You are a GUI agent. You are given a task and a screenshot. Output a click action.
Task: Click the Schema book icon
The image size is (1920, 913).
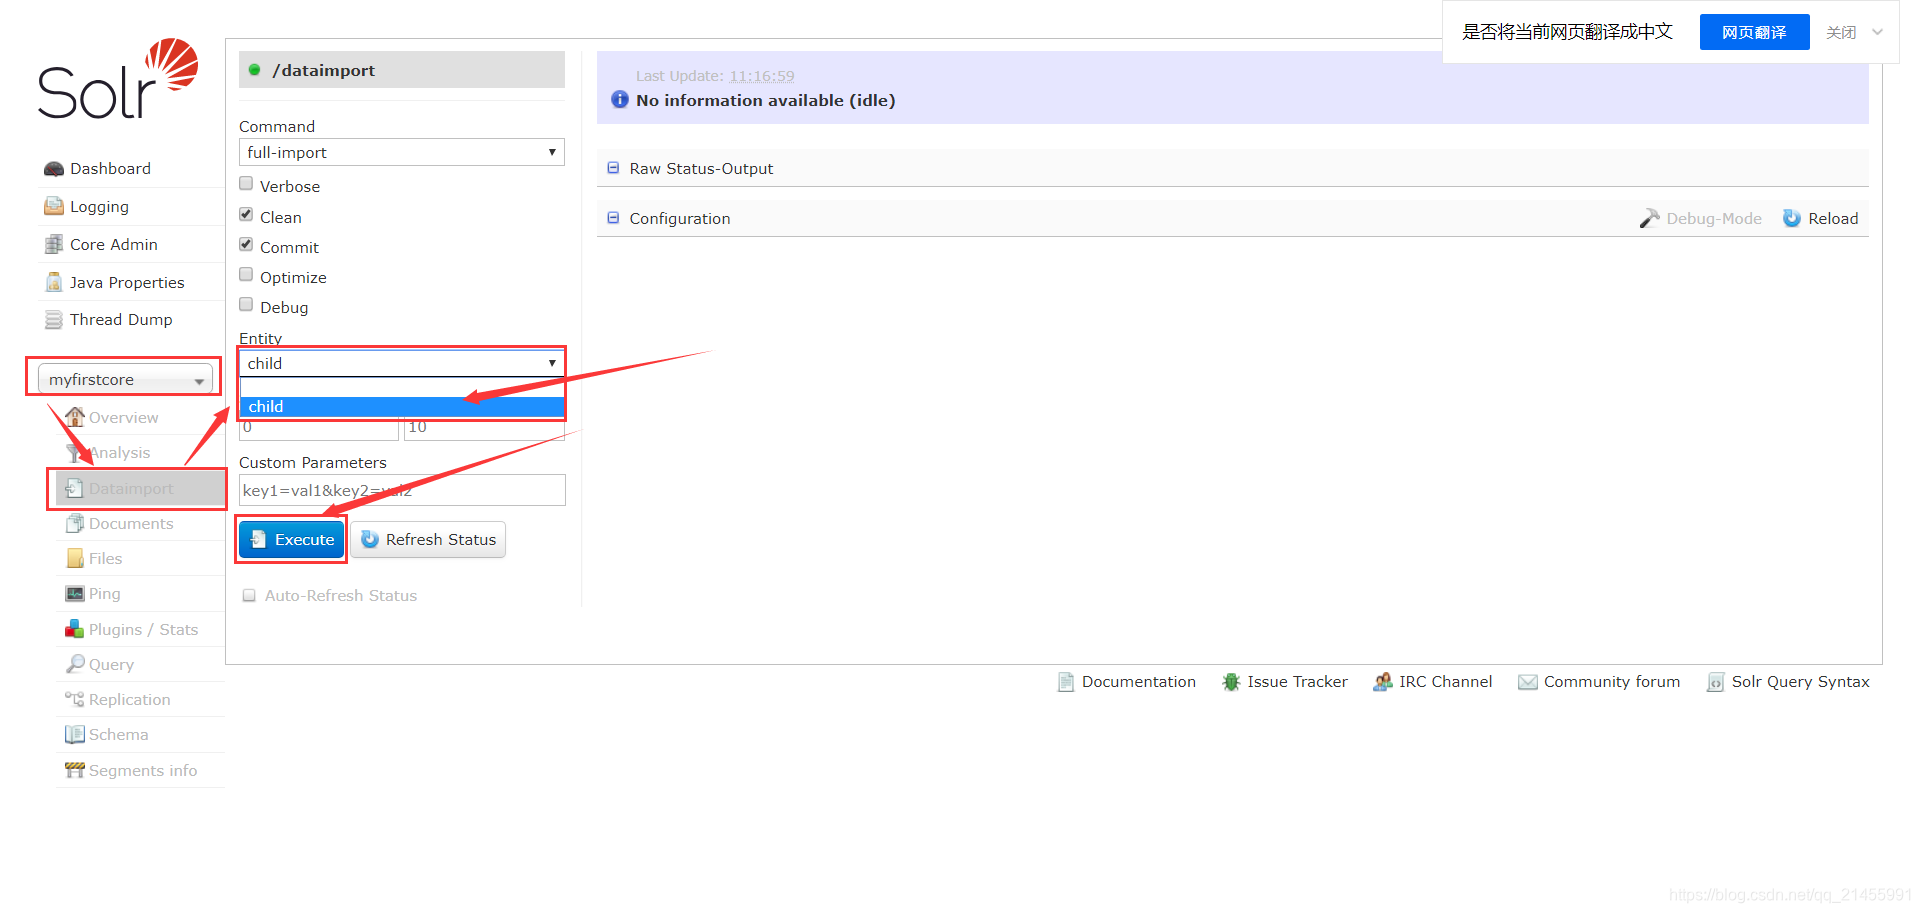point(75,734)
